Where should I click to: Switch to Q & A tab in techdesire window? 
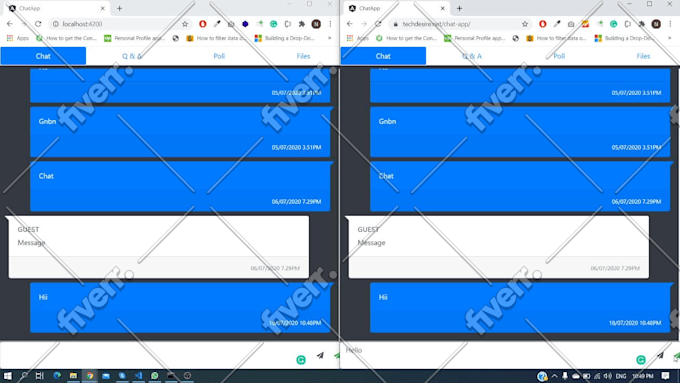(x=472, y=56)
